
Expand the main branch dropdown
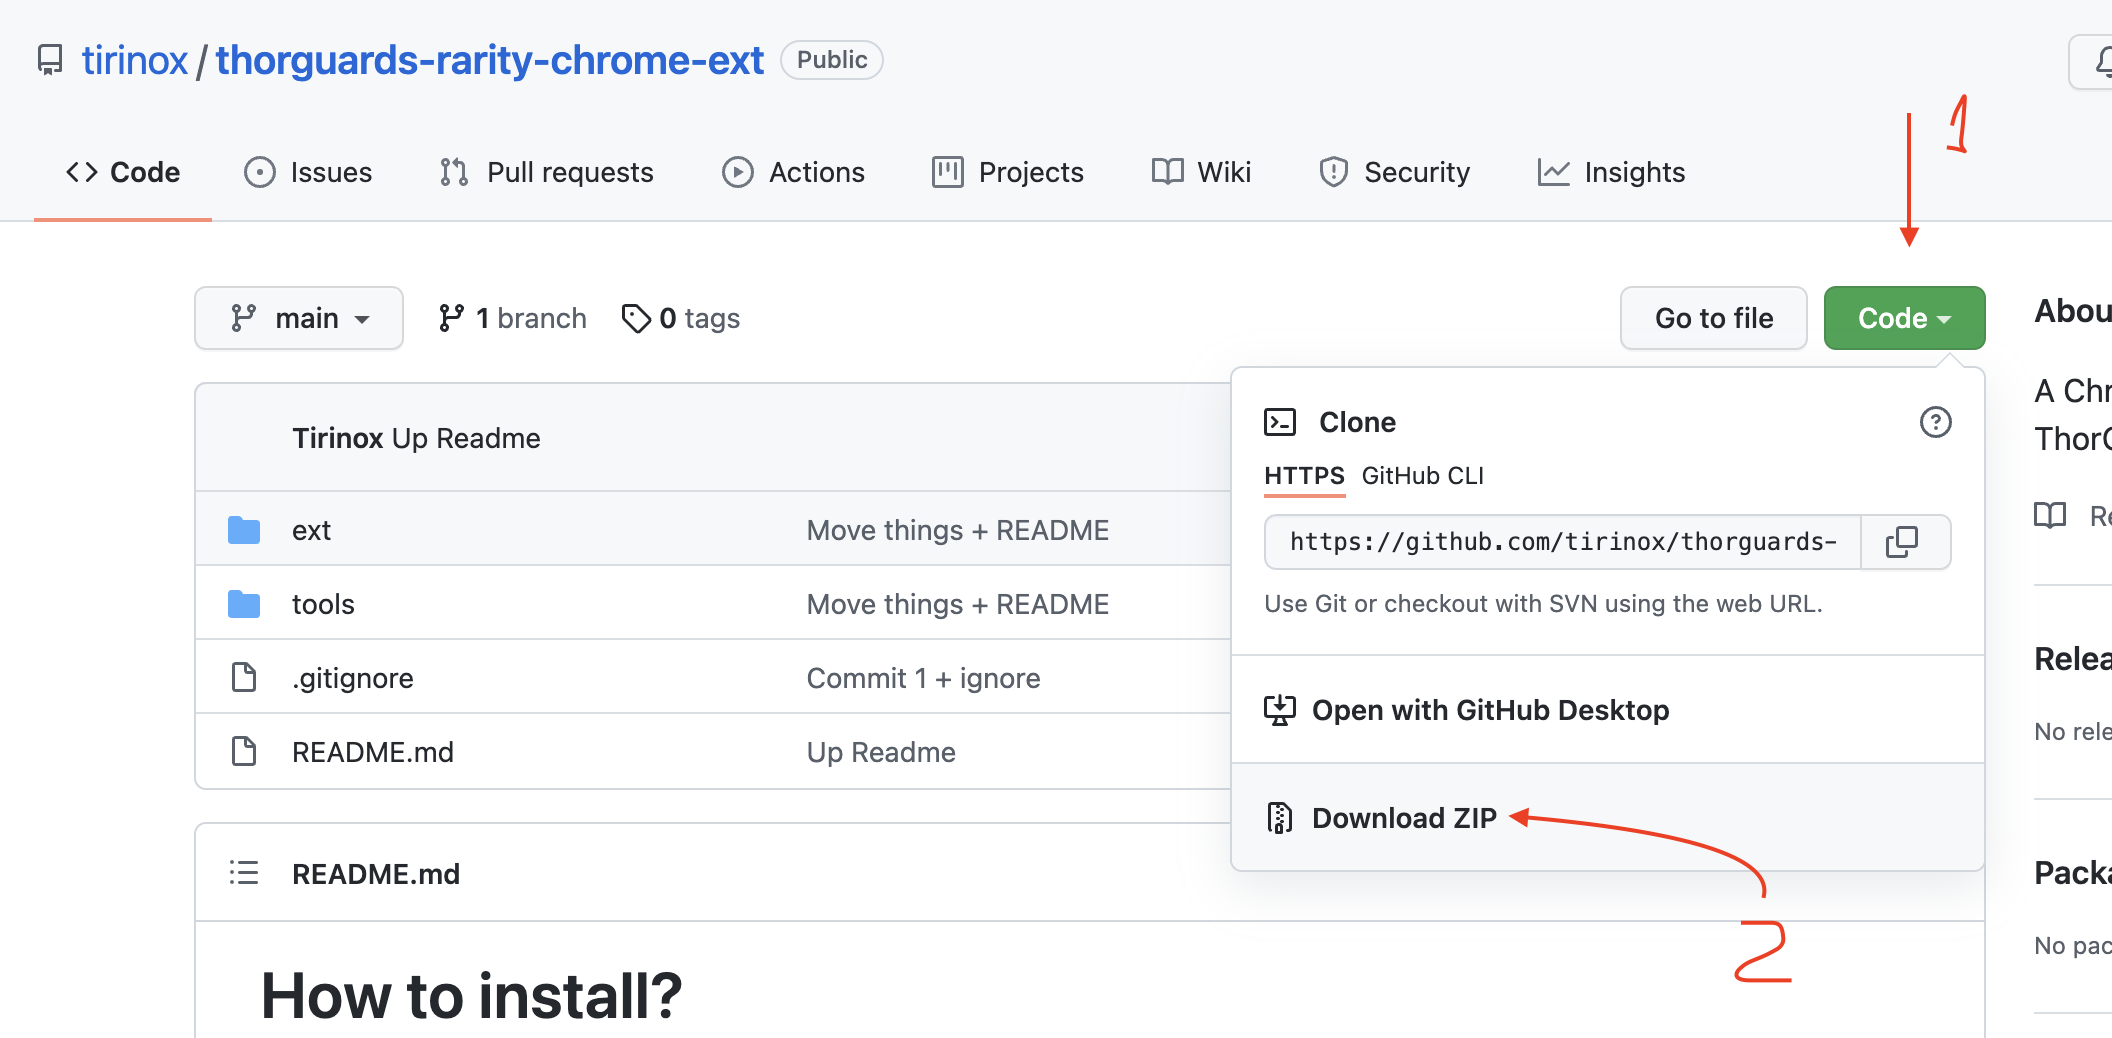pyautogui.click(x=299, y=318)
